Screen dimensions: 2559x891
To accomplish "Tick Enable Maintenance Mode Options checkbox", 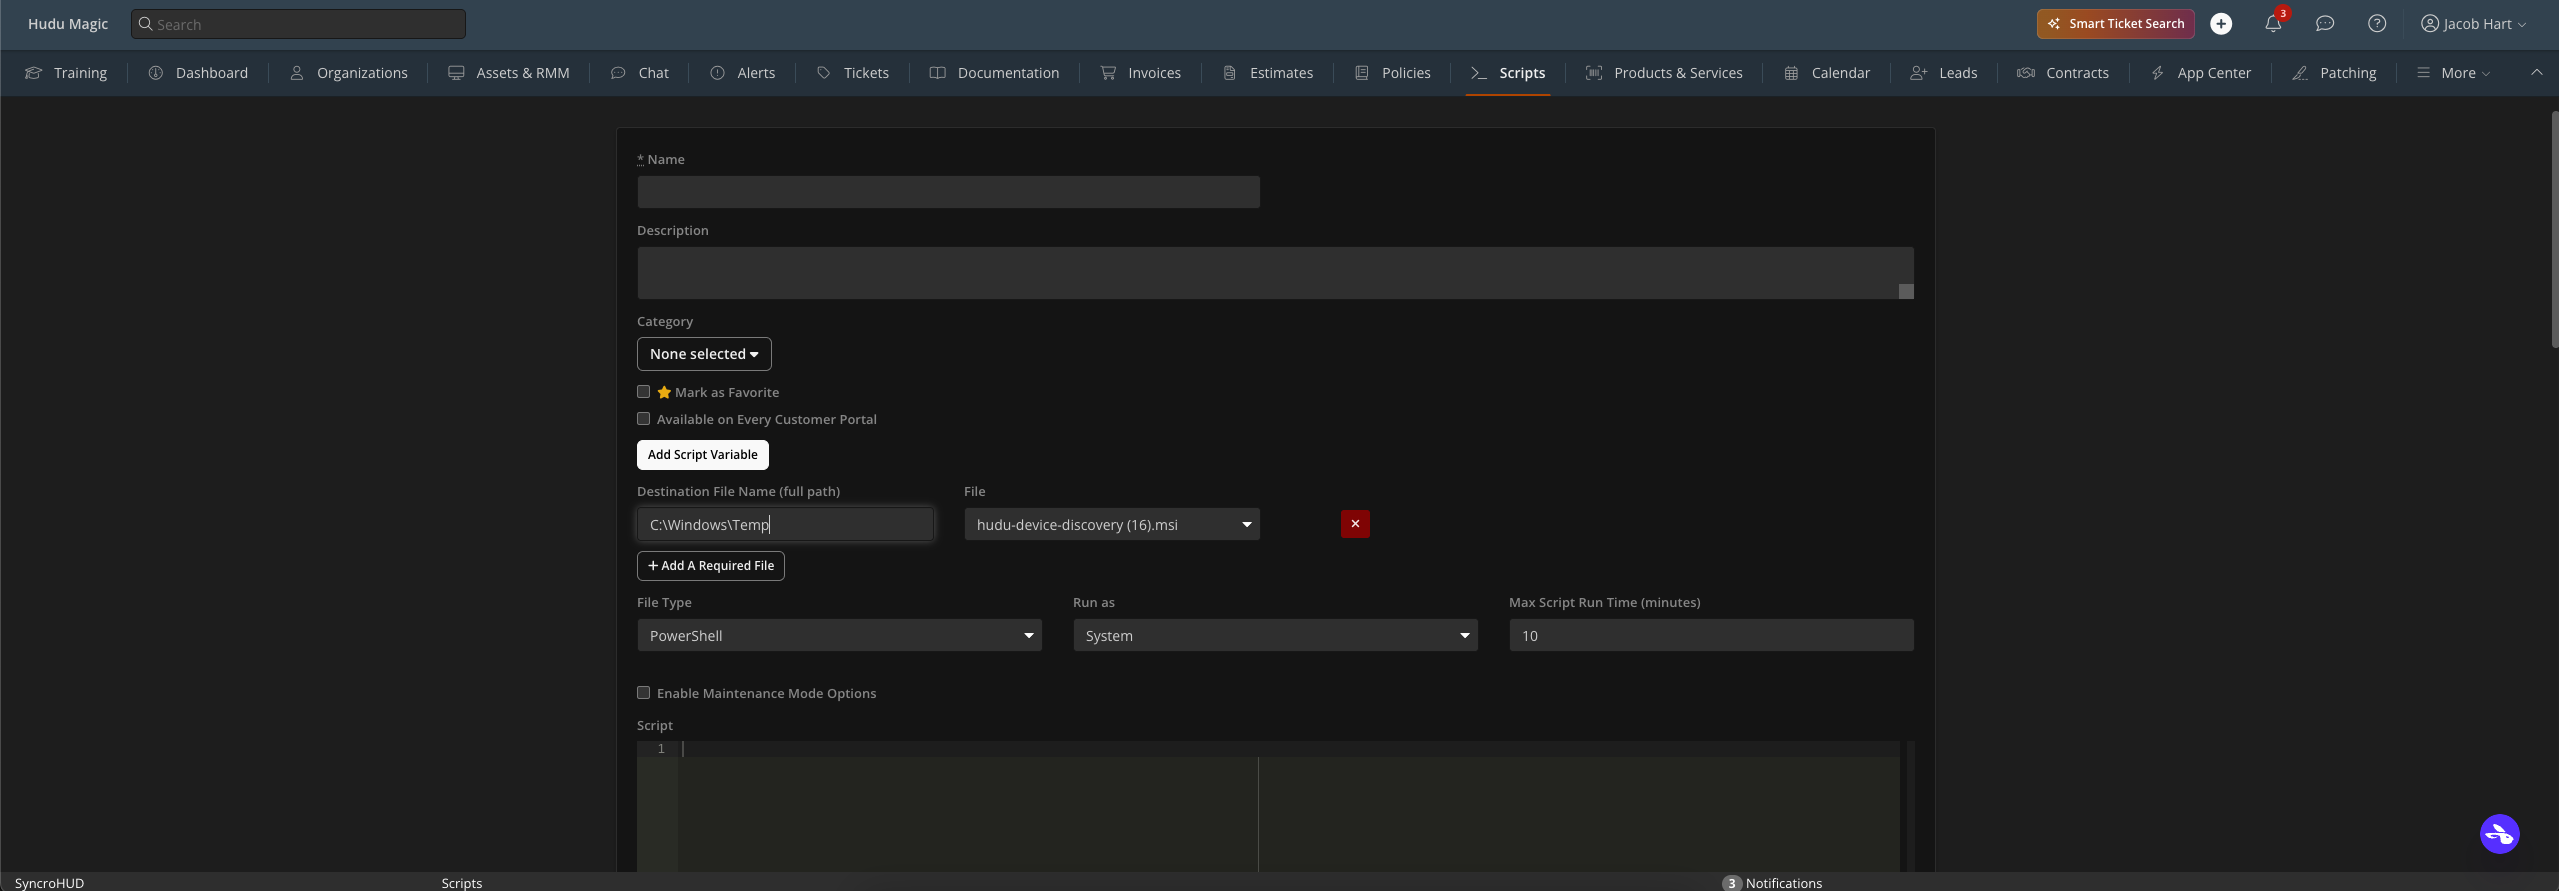I will pyautogui.click(x=644, y=693).
